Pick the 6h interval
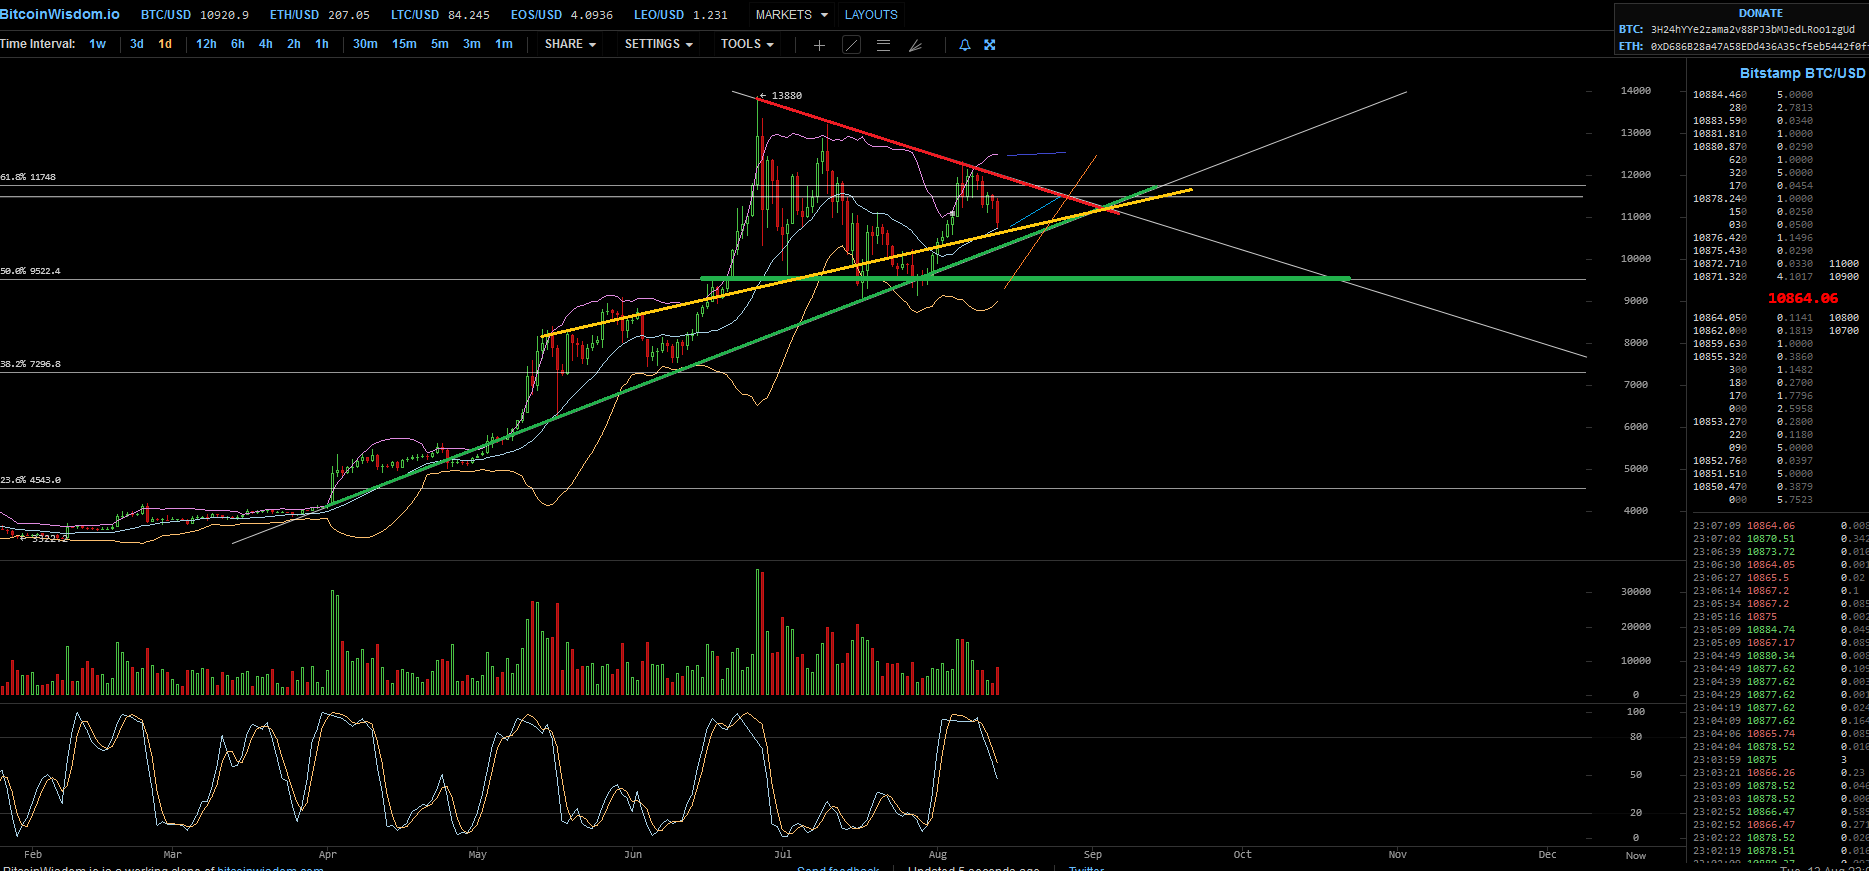This screenshot has width=1869, height=871. click(x=238, y=44)
